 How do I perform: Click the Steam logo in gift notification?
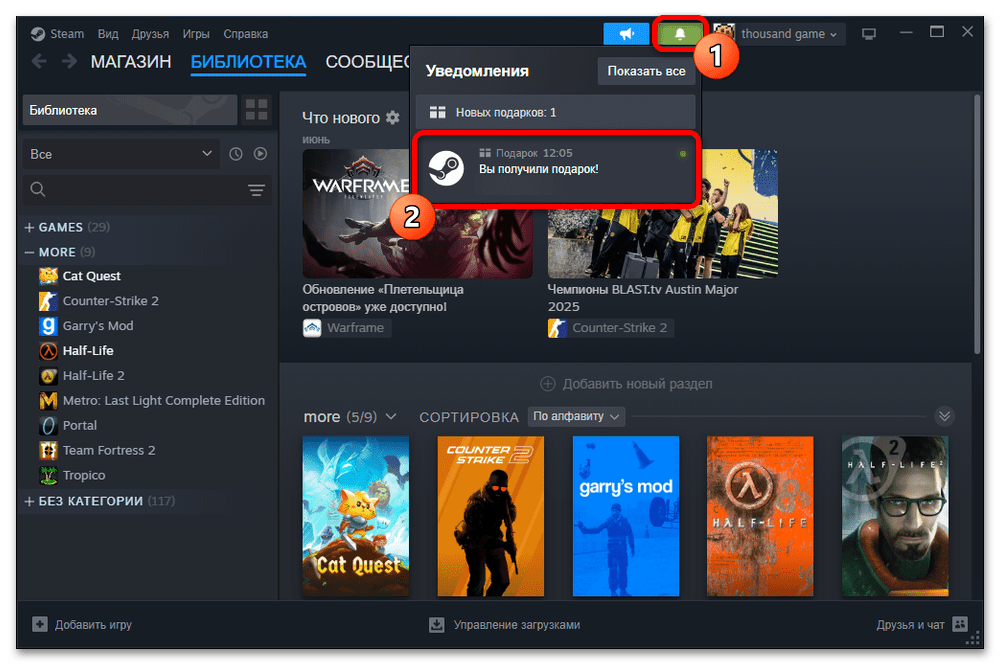pyautogui.click(x=446, y=168)
